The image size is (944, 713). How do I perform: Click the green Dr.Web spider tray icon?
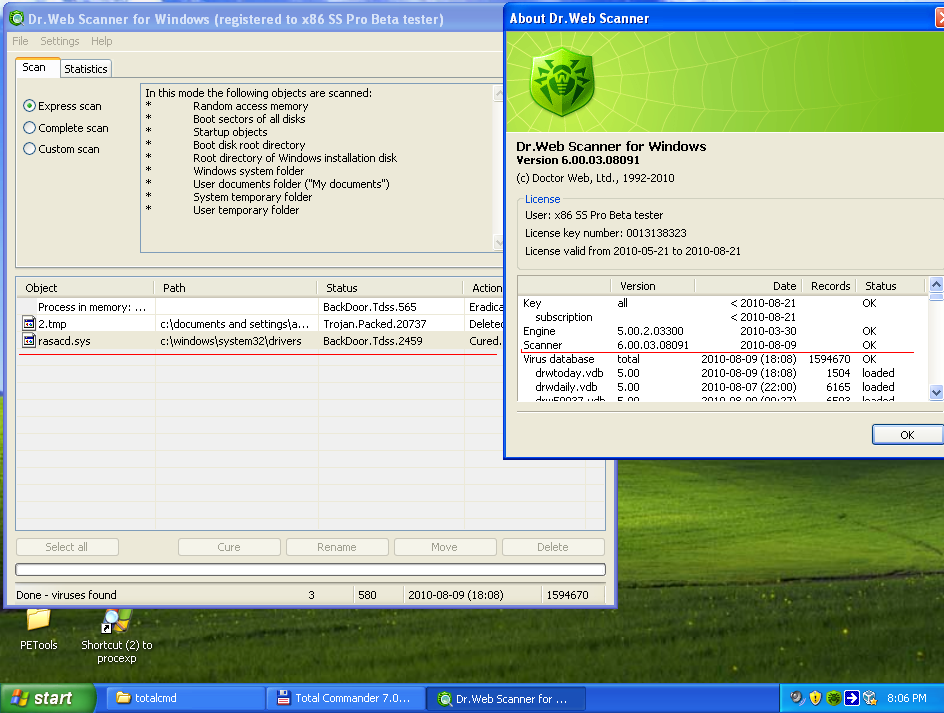pyautogui.click(x=833, y=697)
